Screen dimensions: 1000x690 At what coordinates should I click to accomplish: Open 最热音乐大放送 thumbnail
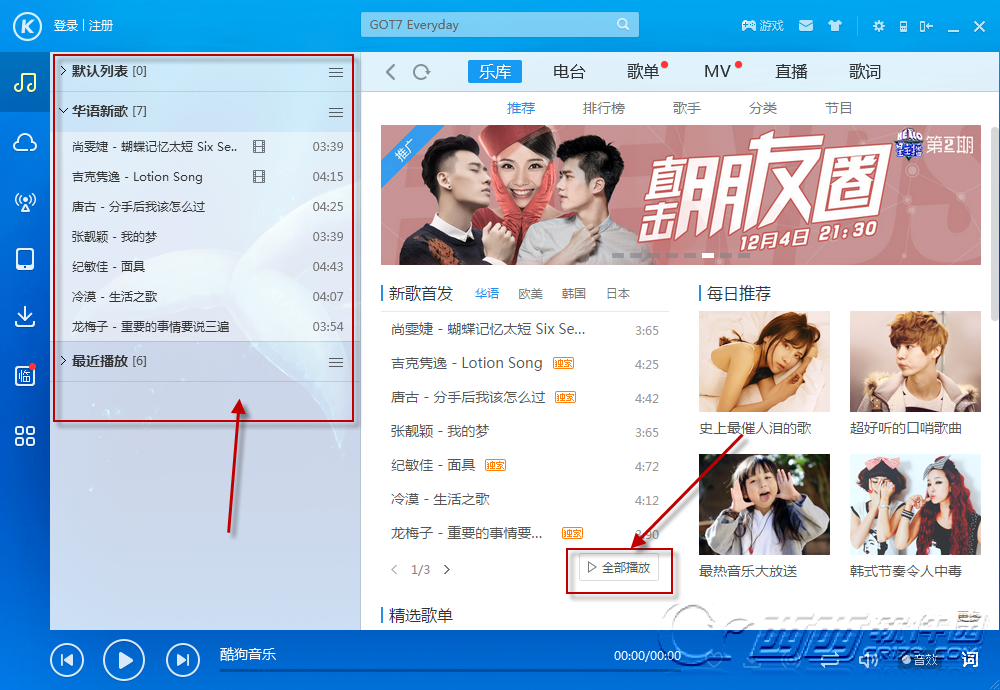click(764, 504)
